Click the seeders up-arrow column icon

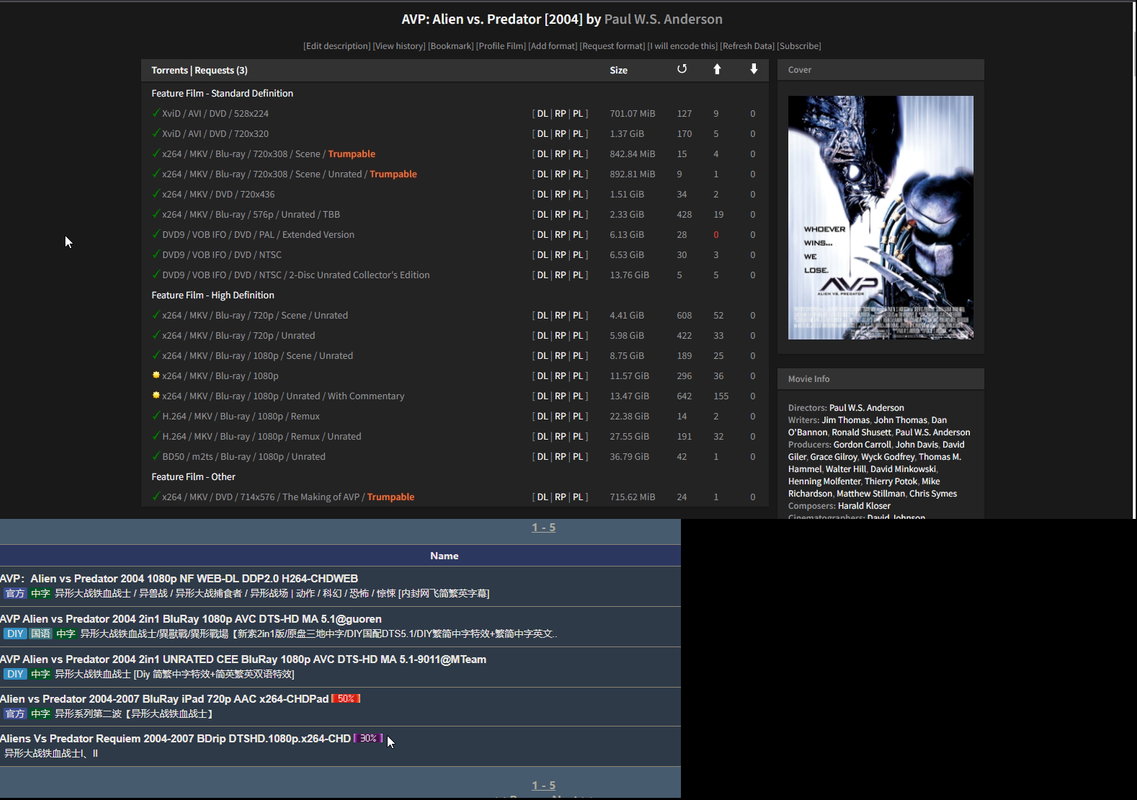coord(717,69)
